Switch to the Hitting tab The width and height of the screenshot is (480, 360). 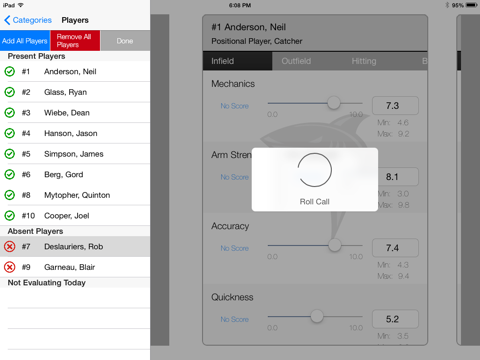pos(364,61)
